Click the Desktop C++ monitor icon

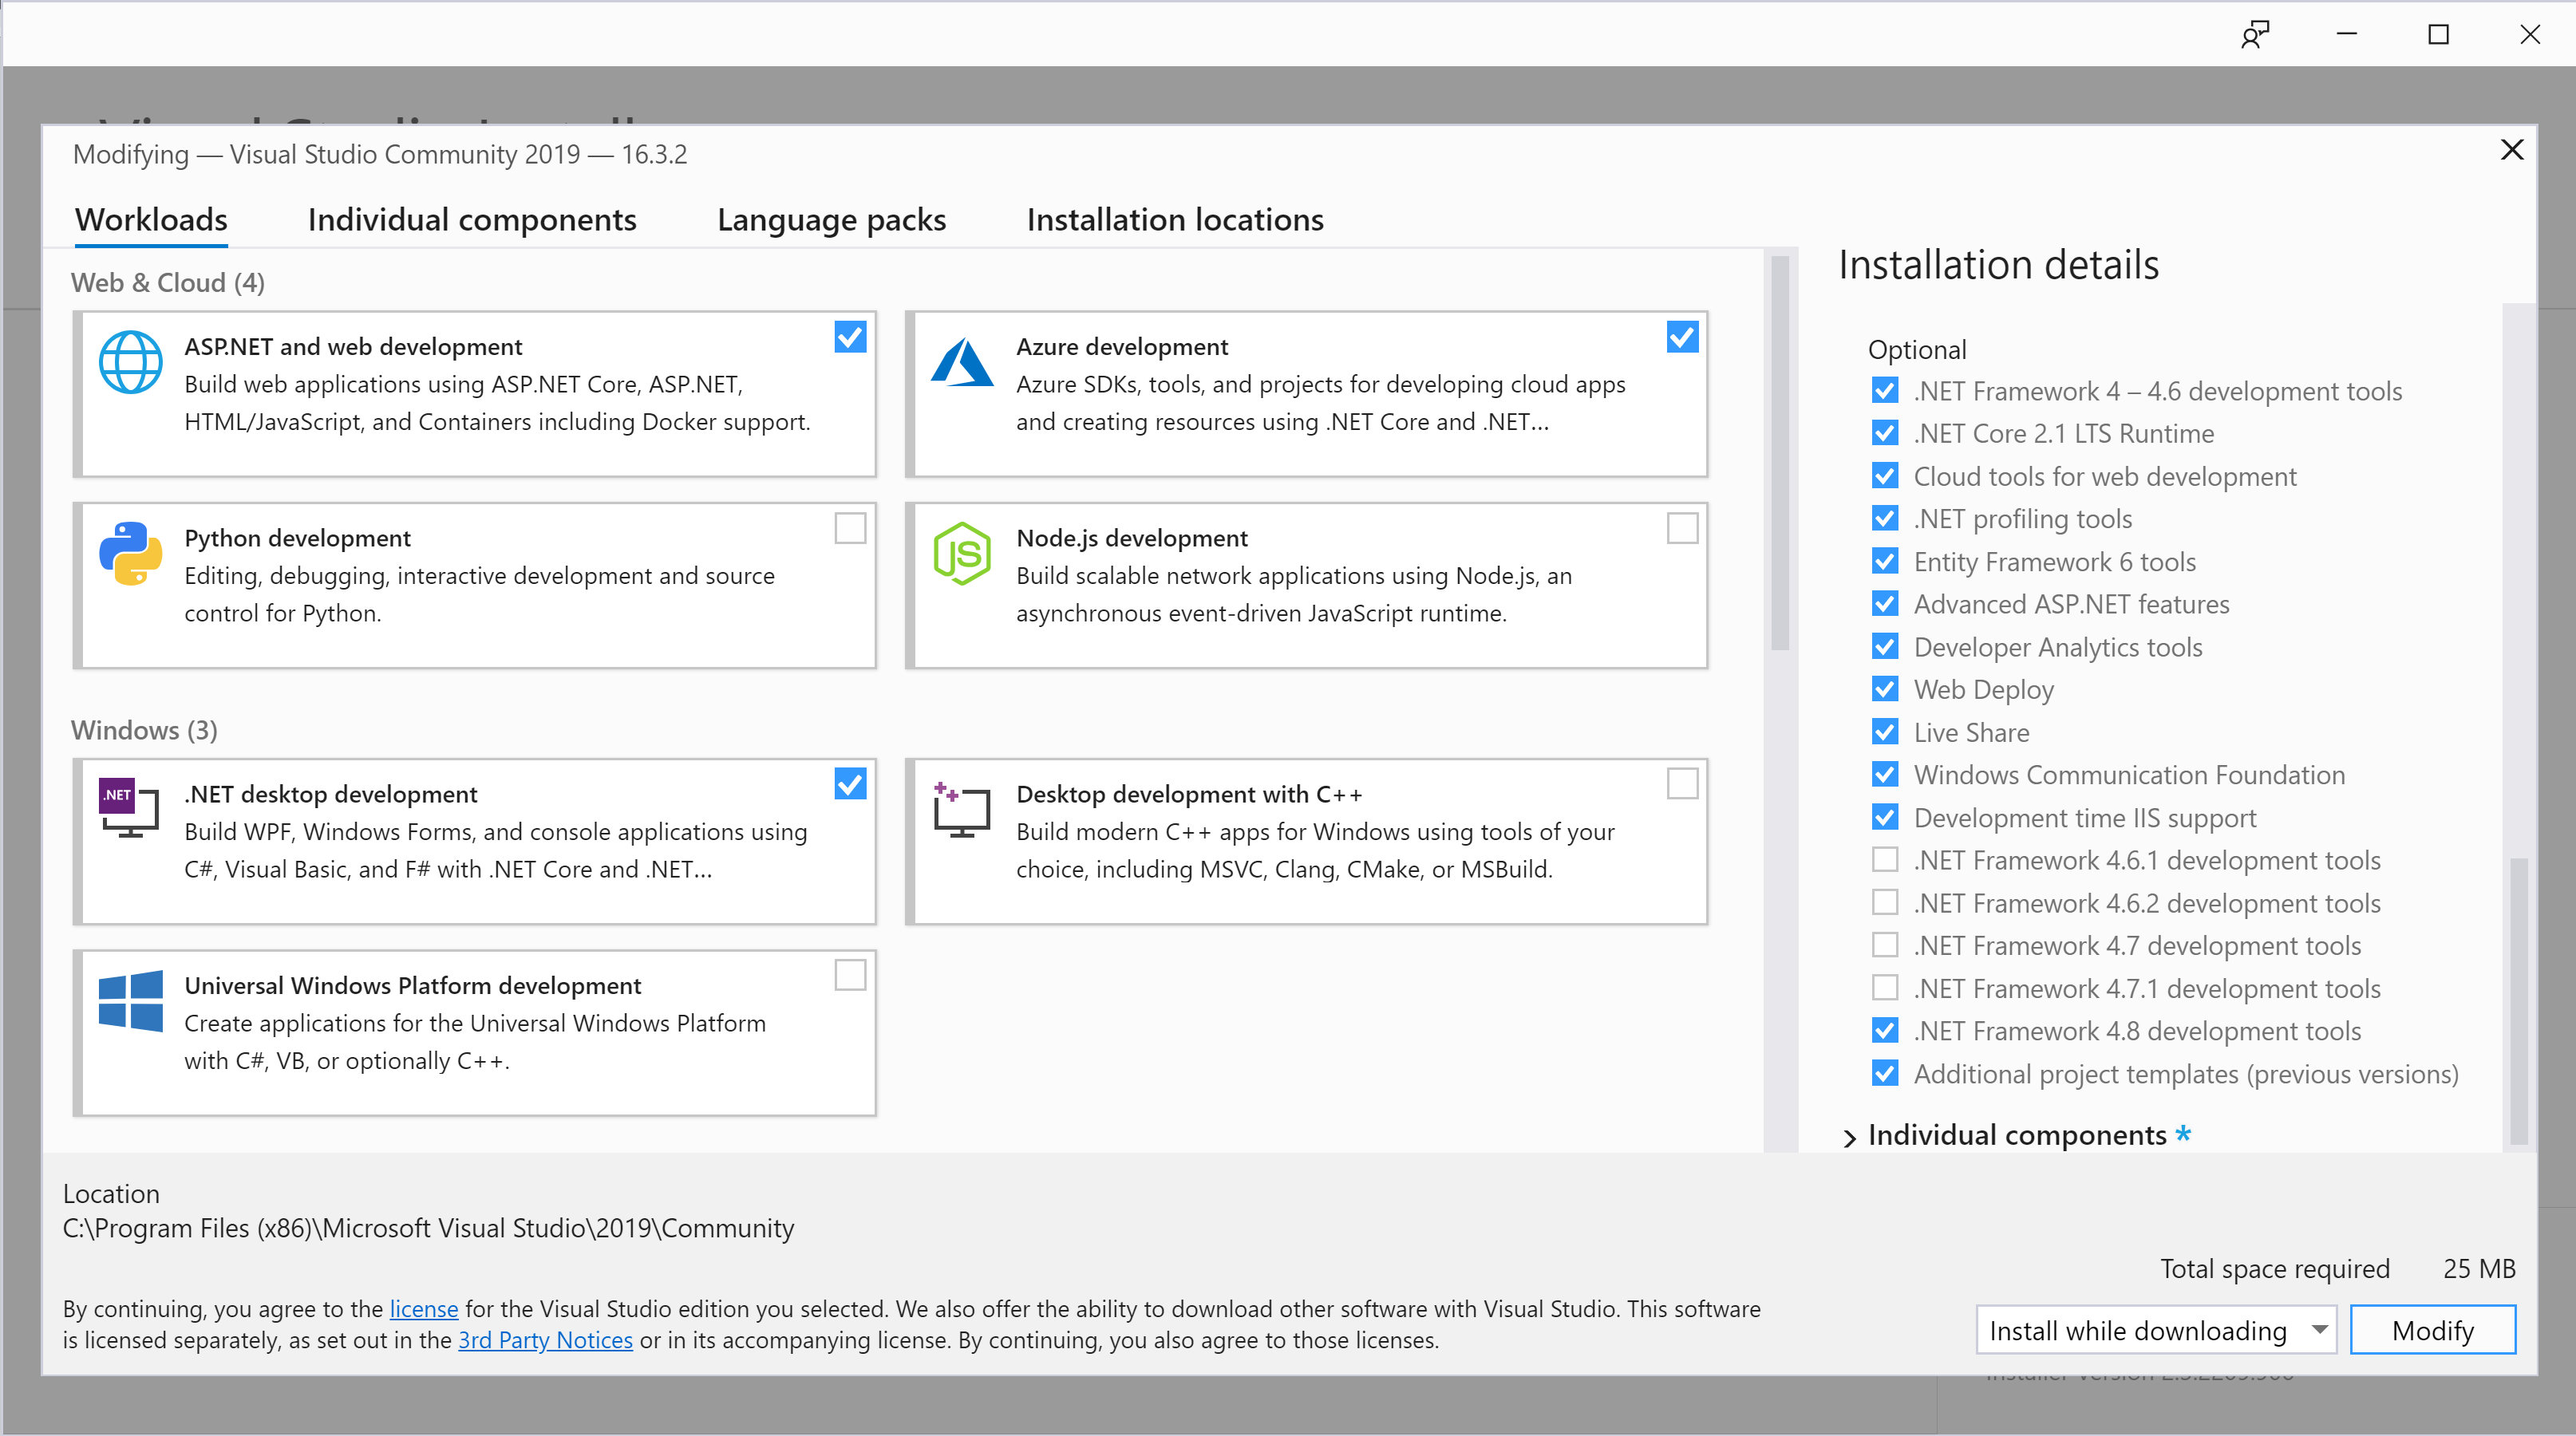click(962, 809)
